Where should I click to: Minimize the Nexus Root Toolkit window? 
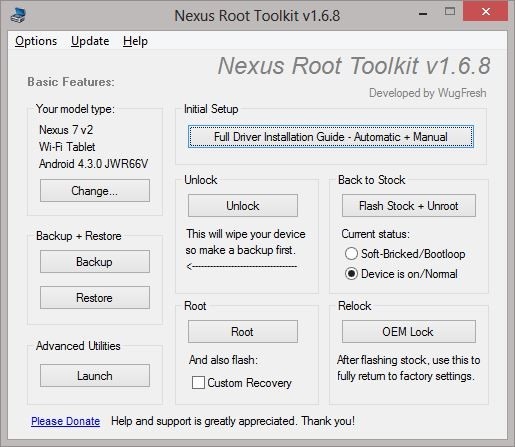(423, 14)
